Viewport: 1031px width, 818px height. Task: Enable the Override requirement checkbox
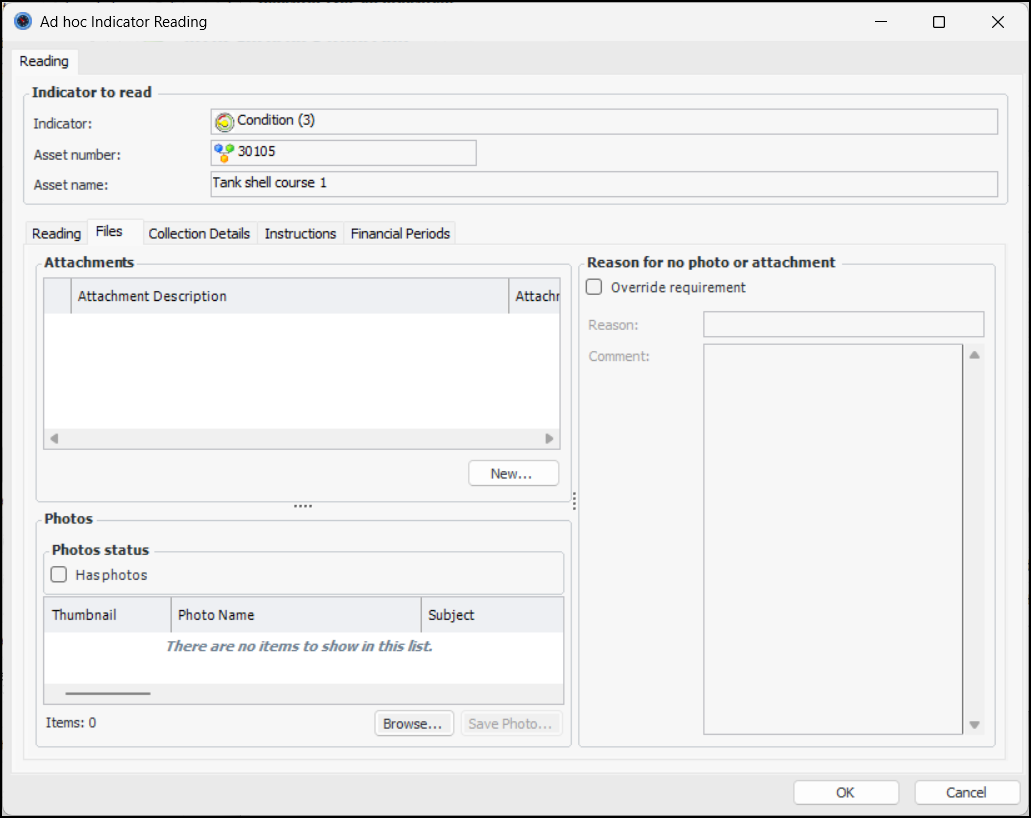pyautogui.click(x=594, y=287)
